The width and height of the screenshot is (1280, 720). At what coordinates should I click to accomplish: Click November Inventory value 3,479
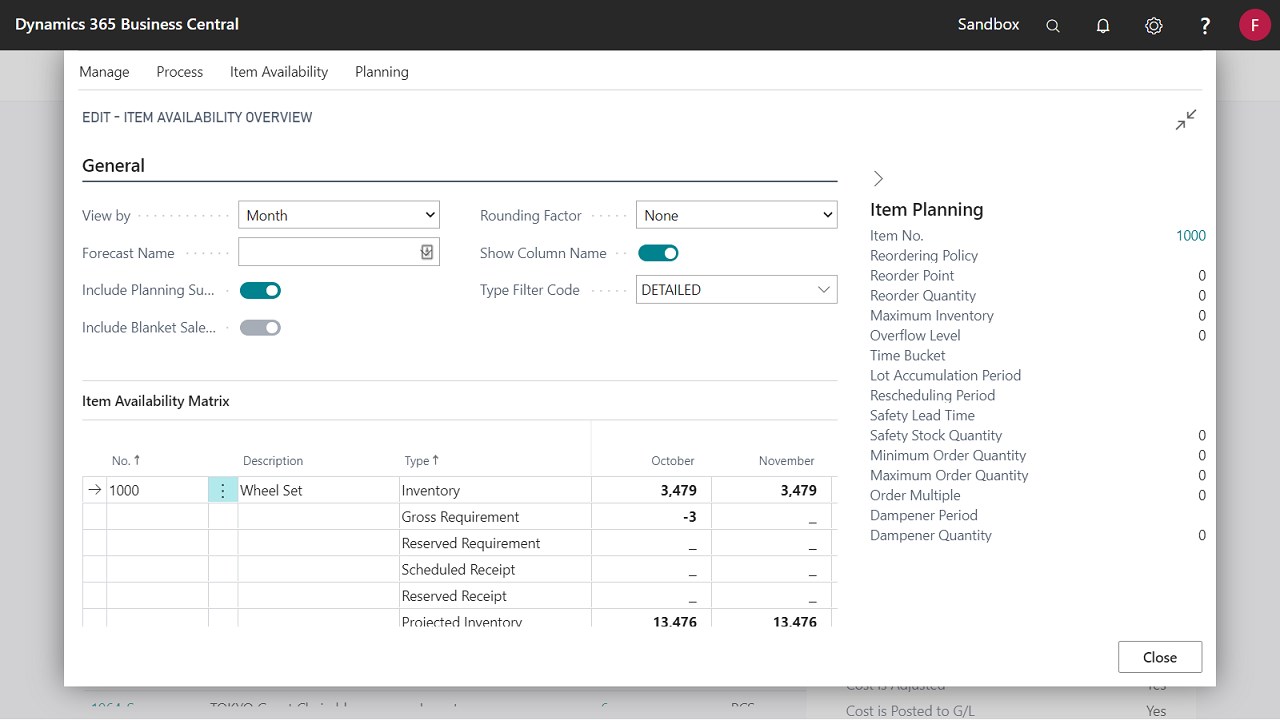click(x=799, y=490)
